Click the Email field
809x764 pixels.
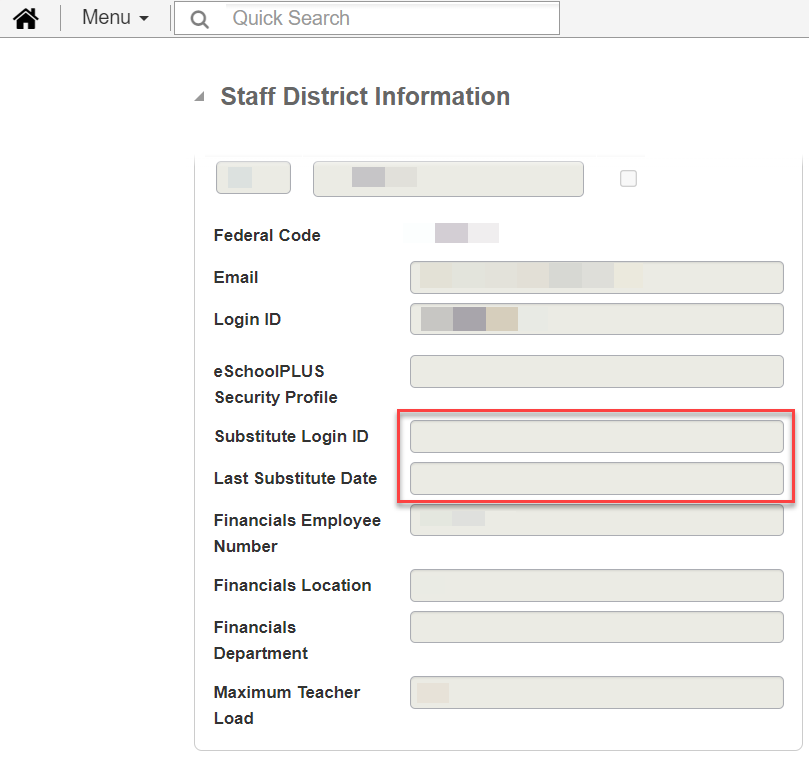596,277
